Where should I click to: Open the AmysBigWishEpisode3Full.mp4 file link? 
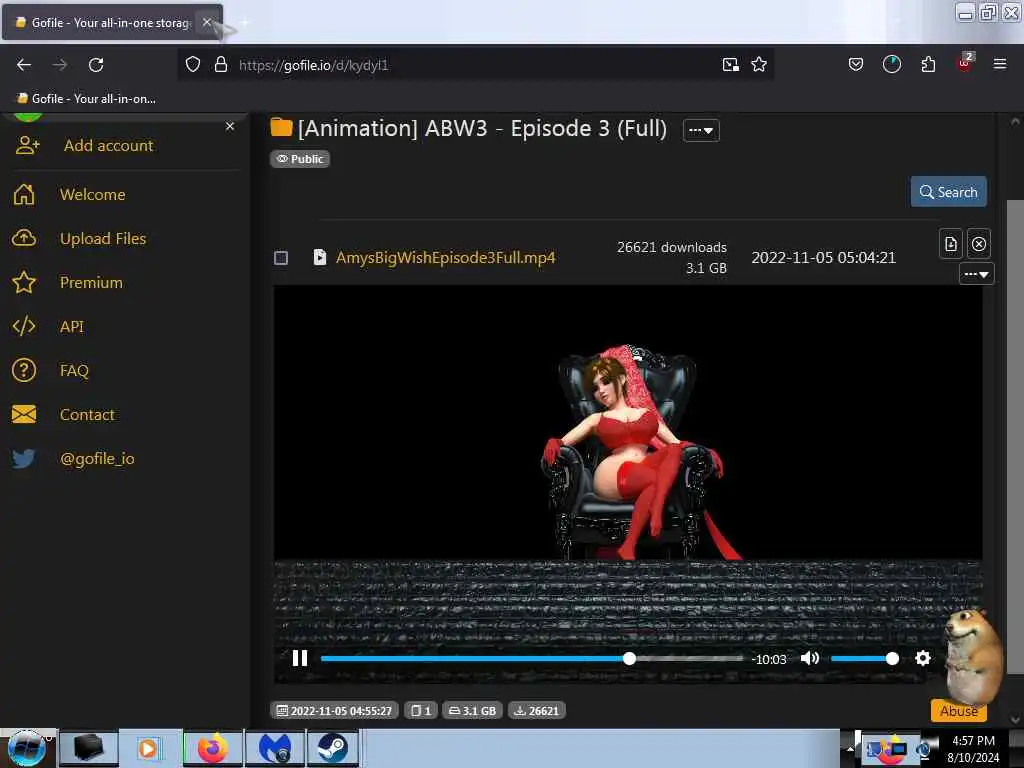(x=445, y=257)
